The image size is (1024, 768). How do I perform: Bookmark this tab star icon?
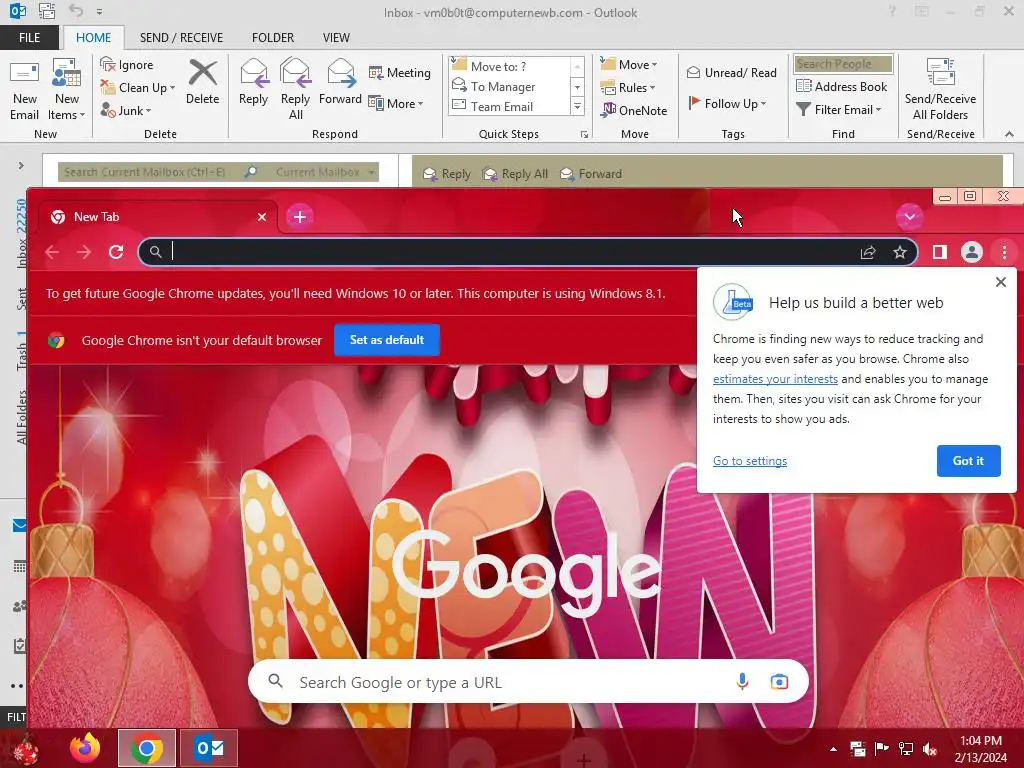tap(900, 252)
